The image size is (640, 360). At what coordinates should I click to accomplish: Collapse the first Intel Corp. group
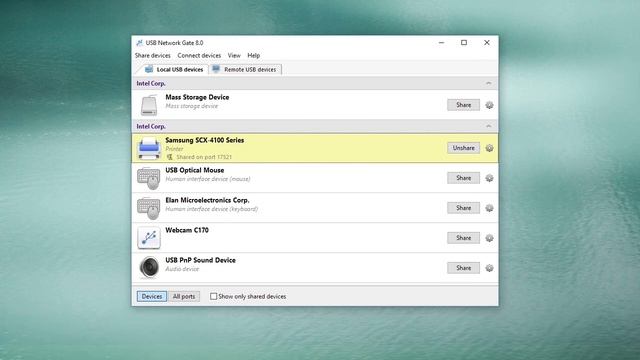pos(489,83)
